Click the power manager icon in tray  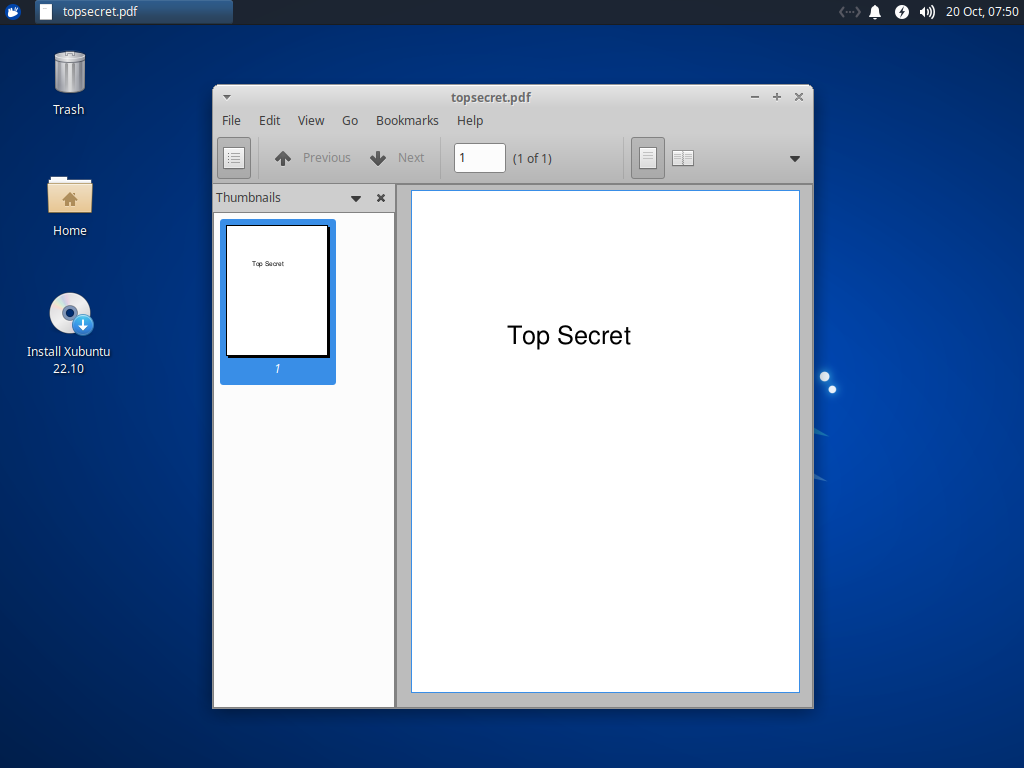click(x=899, y=12)
